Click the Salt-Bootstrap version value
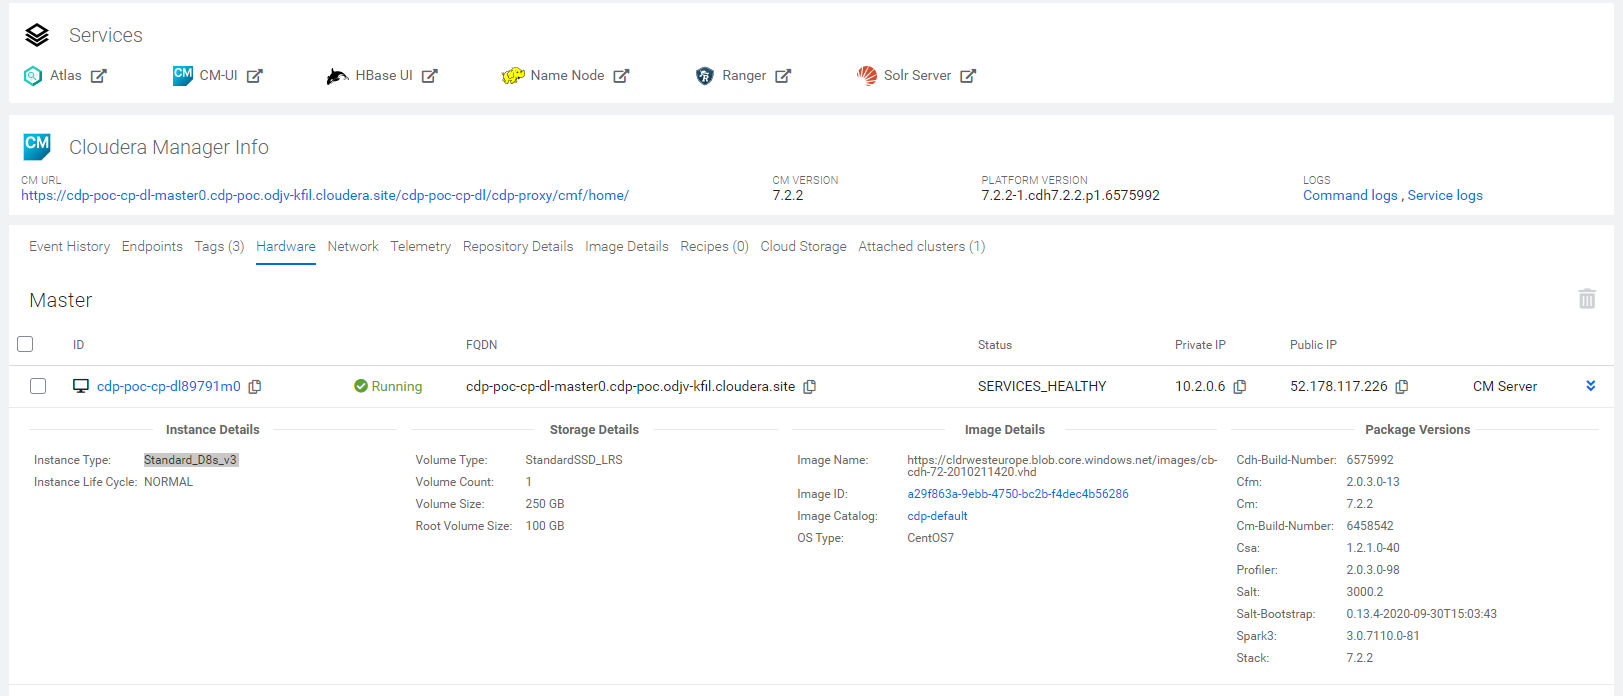This screenshot has height=696, width=1623. [x=1421, y=614]
